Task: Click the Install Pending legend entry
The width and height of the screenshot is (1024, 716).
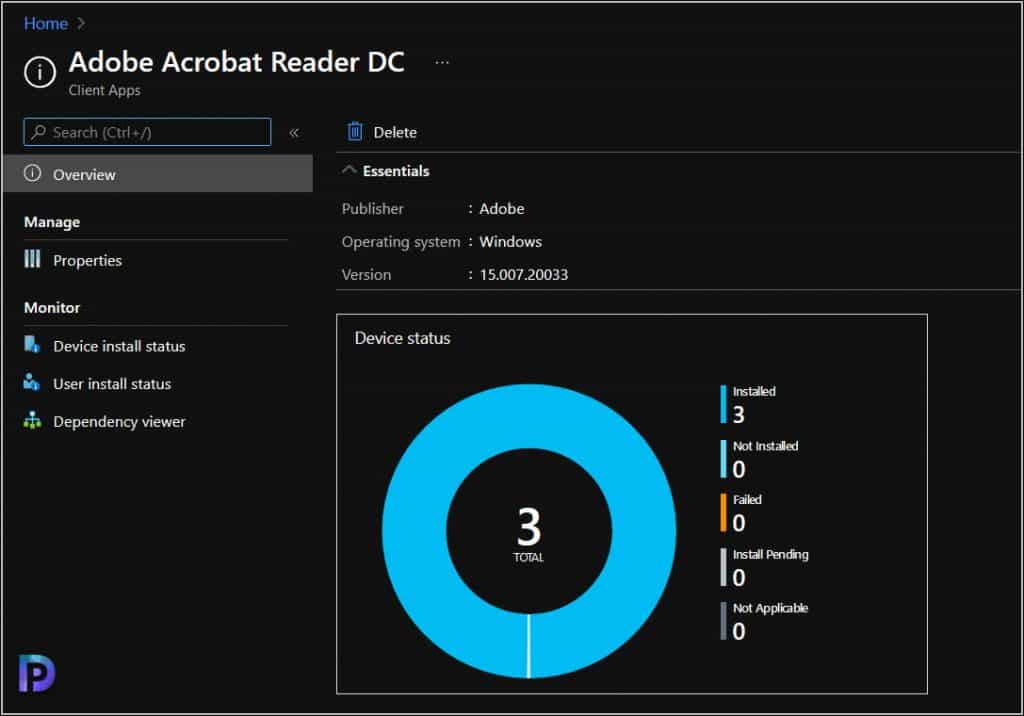Action: pyautogui.click(x=764, y=567)
